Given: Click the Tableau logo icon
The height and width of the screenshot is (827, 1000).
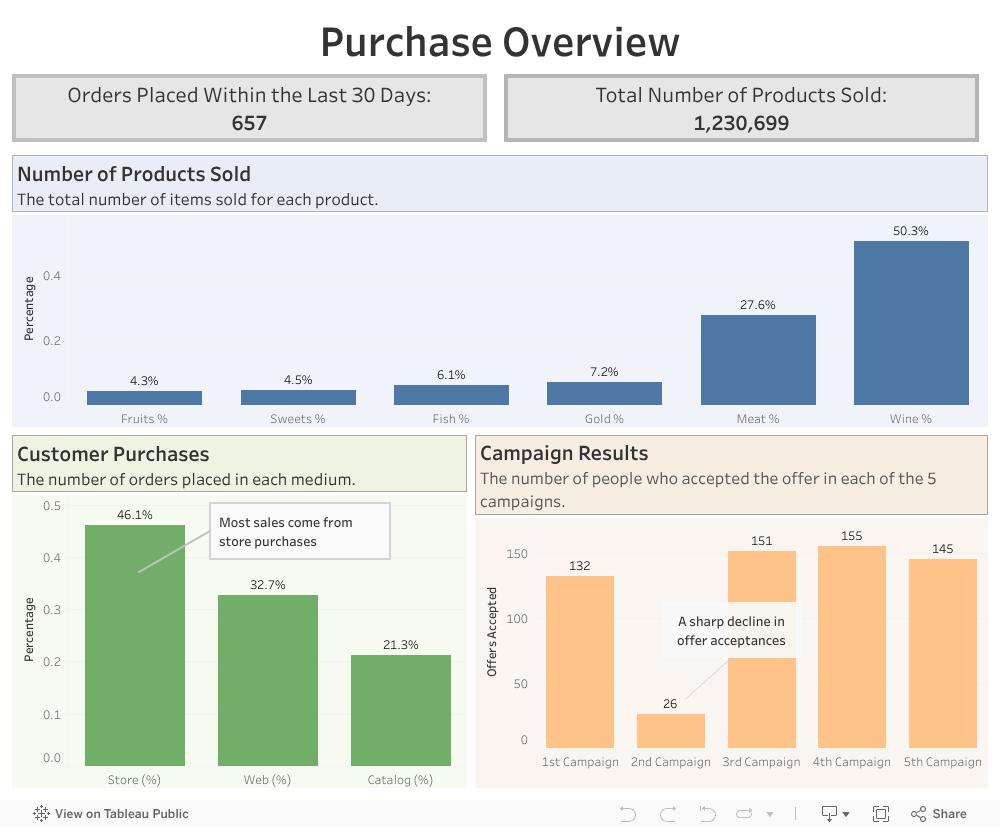Looking at the screenshot, I should pos(42,814).
